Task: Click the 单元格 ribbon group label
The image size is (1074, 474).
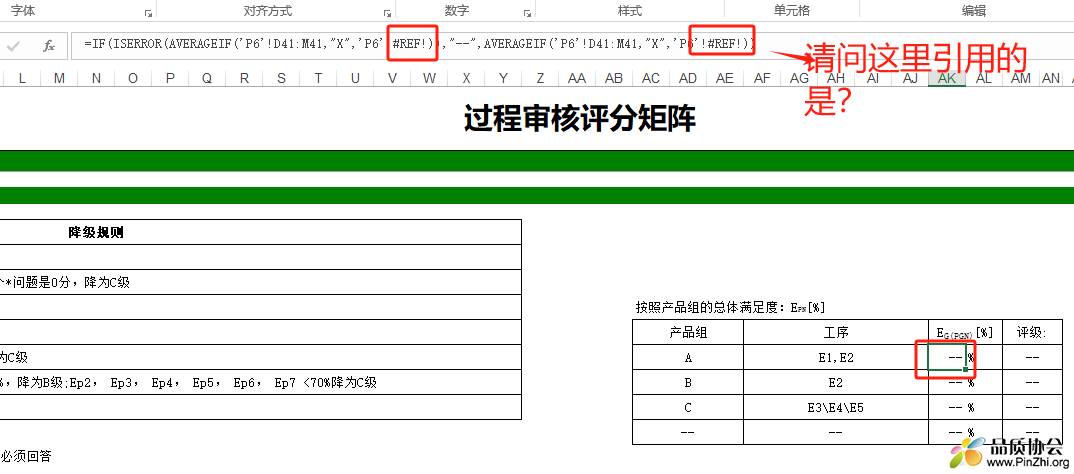Action: pos(792,10)
